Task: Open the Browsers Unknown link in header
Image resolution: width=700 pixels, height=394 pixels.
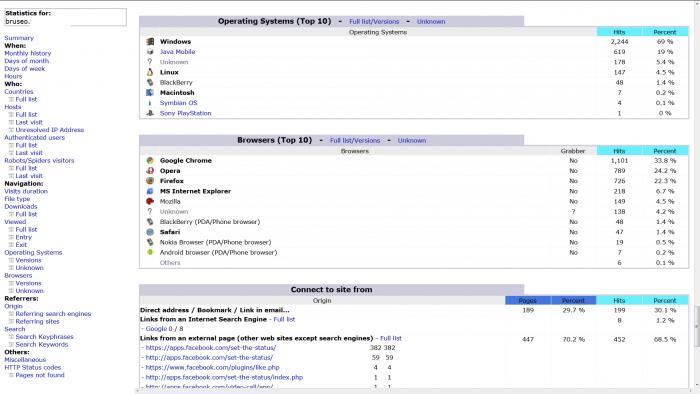Action: (x=412, y=141)
